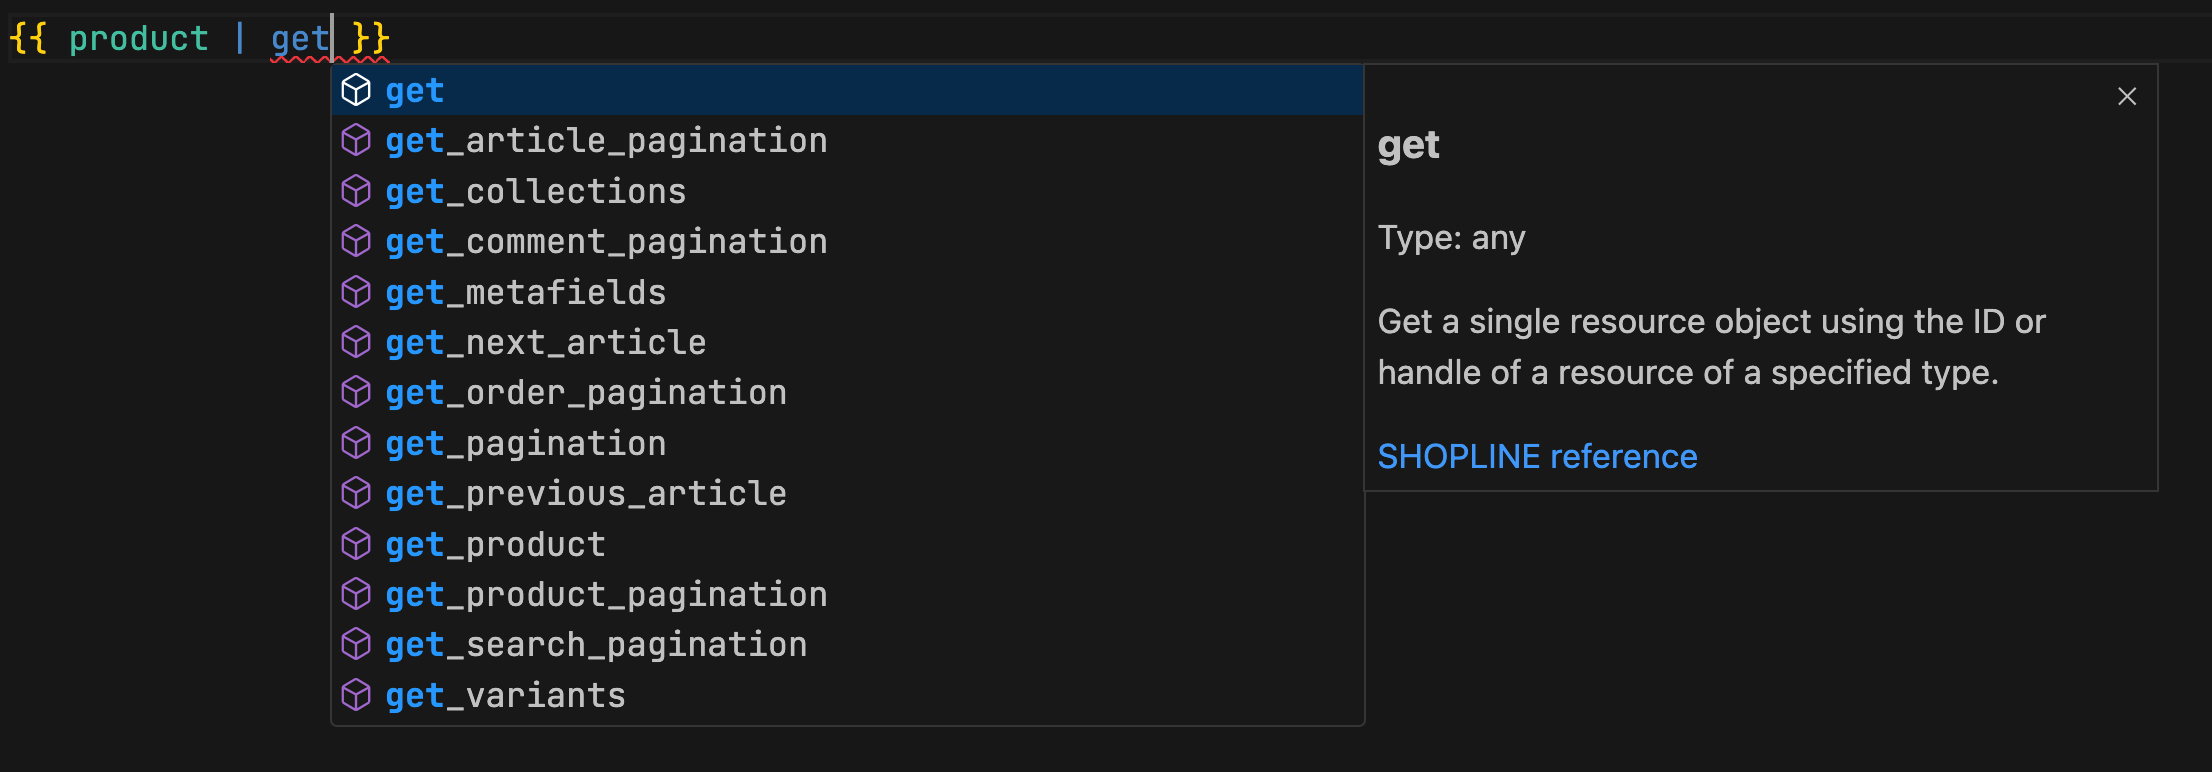Click the cube icon beside get_variants
The height and width of the screenshot is (772, 2212).
356,695
